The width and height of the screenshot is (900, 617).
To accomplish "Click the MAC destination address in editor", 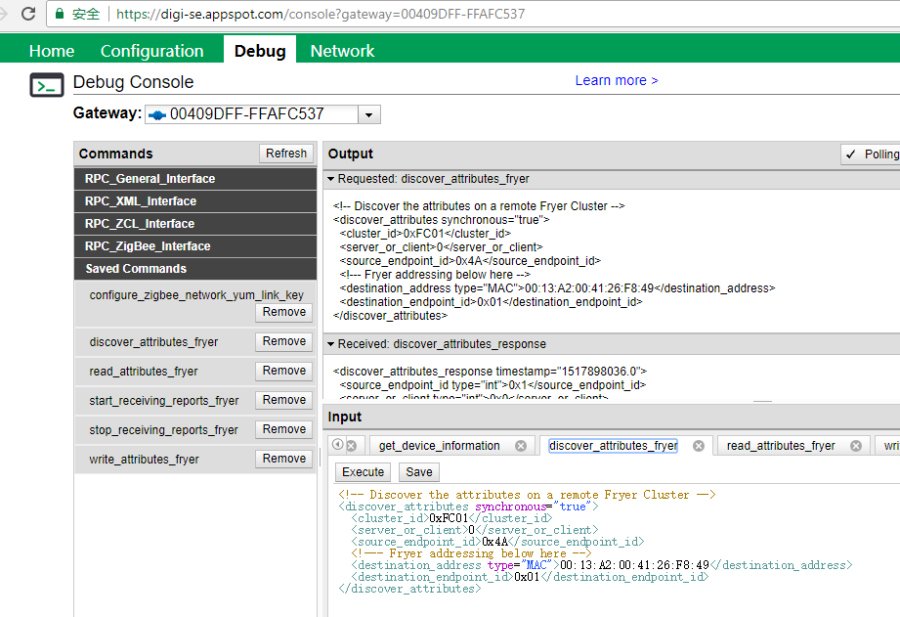I will pyautogui.click(x=634, y=565).
